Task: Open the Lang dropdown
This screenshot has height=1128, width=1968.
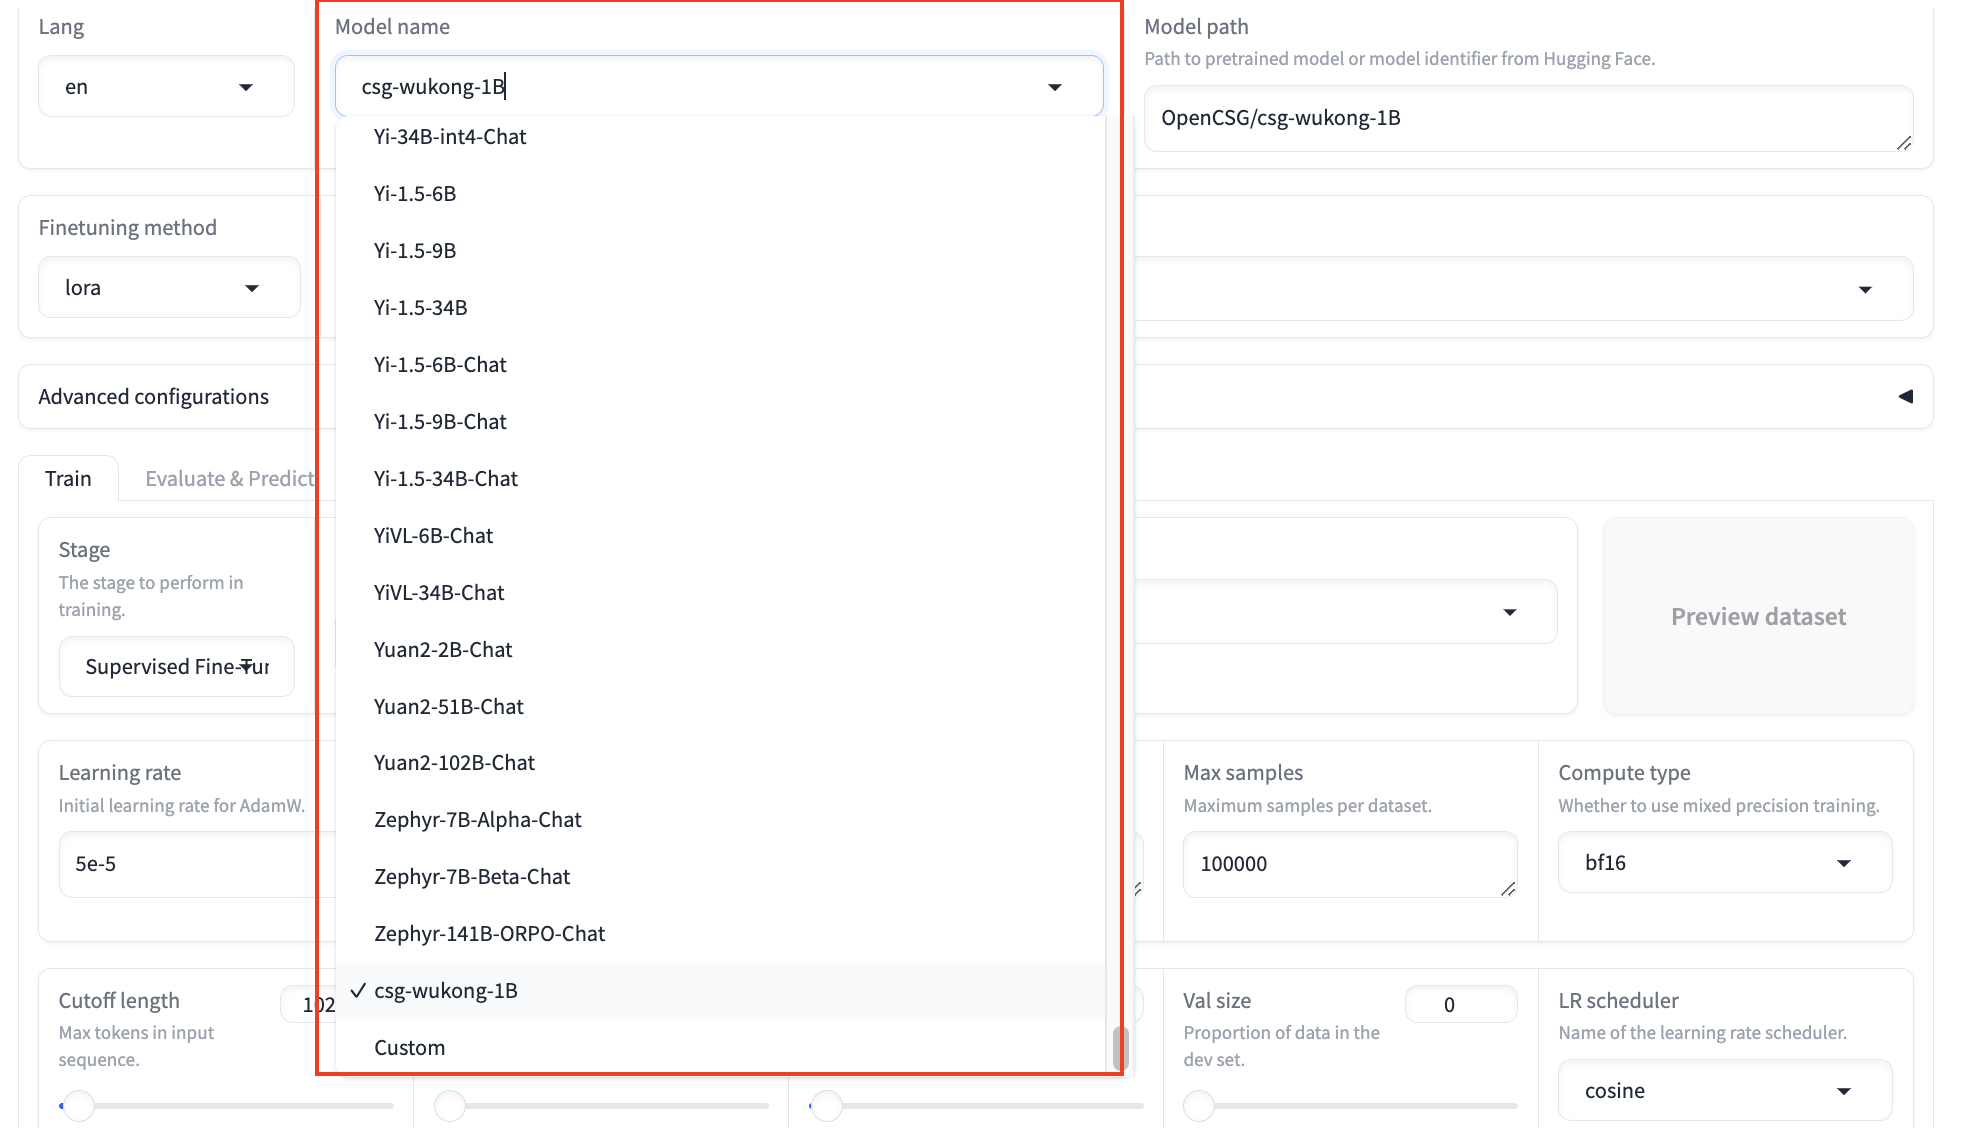Action: click(165, 87)
